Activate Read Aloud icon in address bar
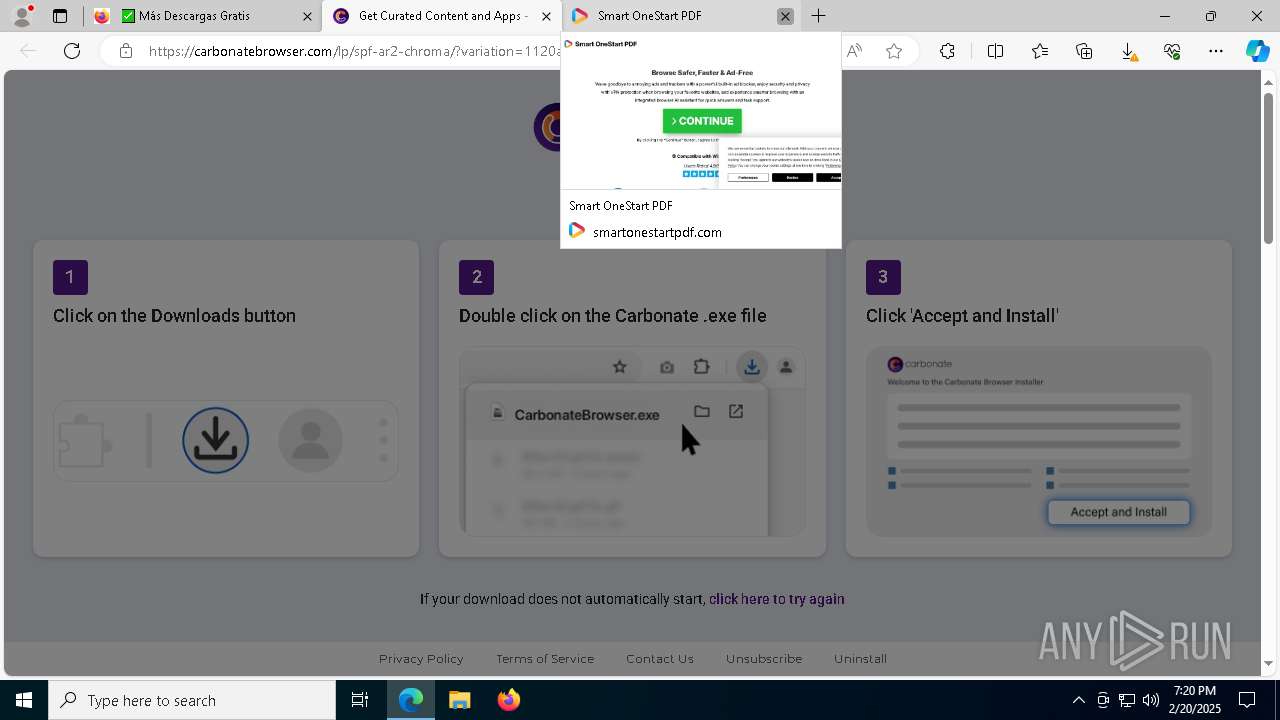Image resolution: width=1280 pixels, height=720 pixels. 854,51
